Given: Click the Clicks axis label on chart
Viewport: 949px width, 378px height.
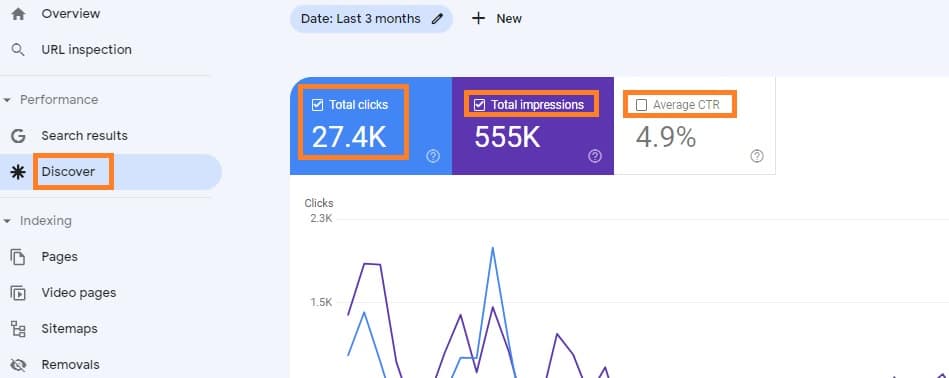Looking at the screenshot, I should click(319, 203).
